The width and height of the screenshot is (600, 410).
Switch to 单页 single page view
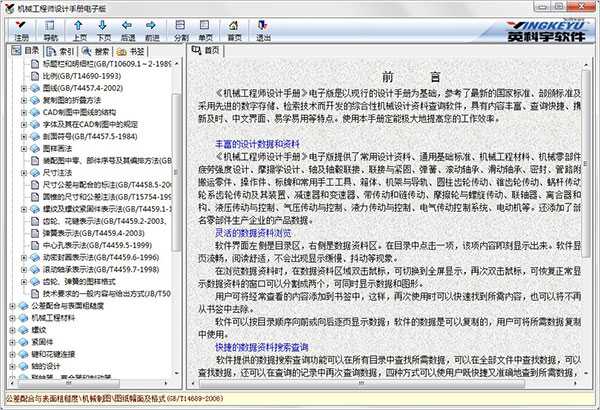tap(204, 29)
